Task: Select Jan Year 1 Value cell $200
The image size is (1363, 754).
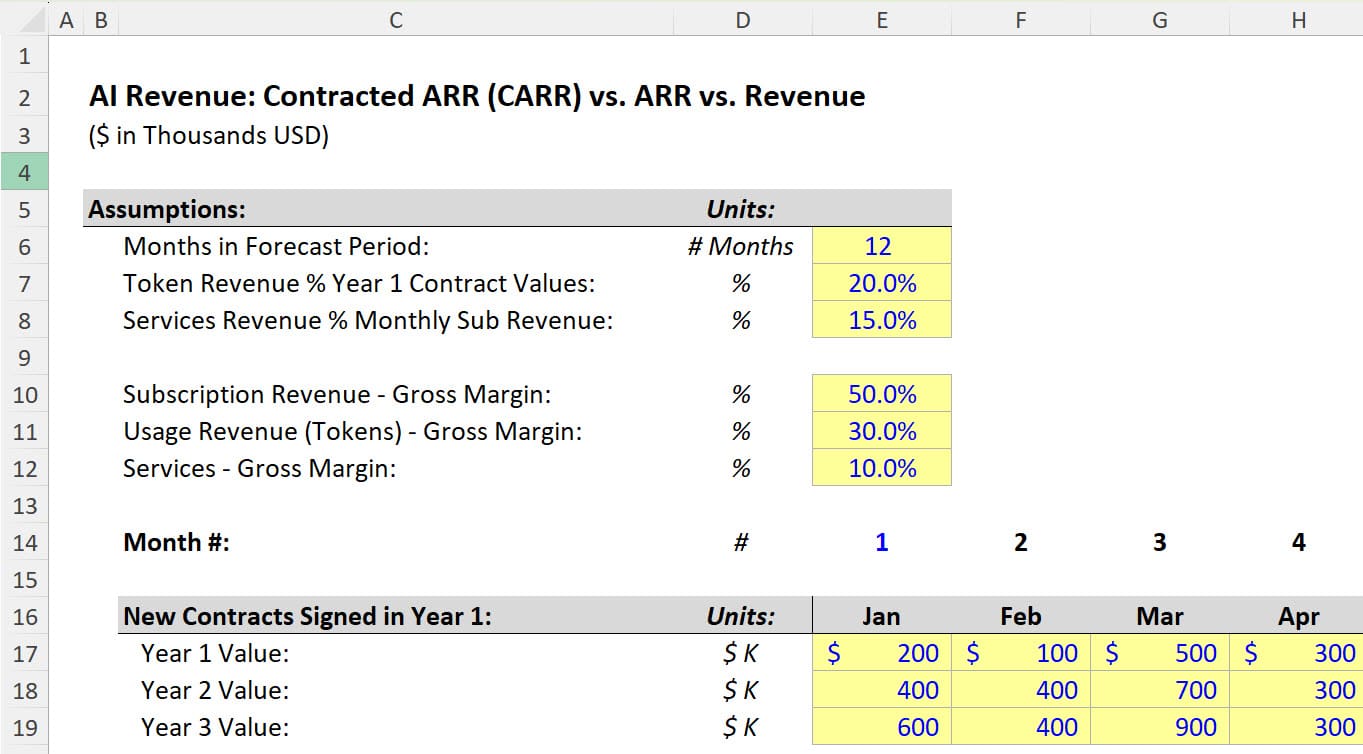Action: point(881,653)
